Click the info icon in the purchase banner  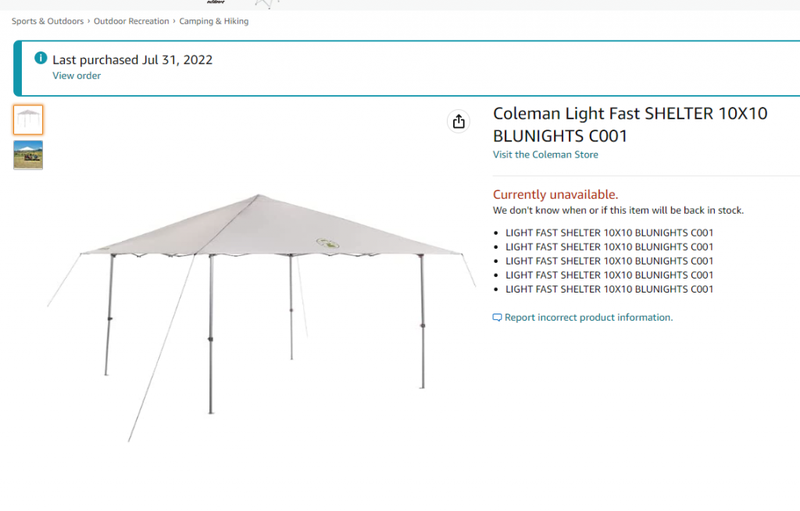coord(41,58)
